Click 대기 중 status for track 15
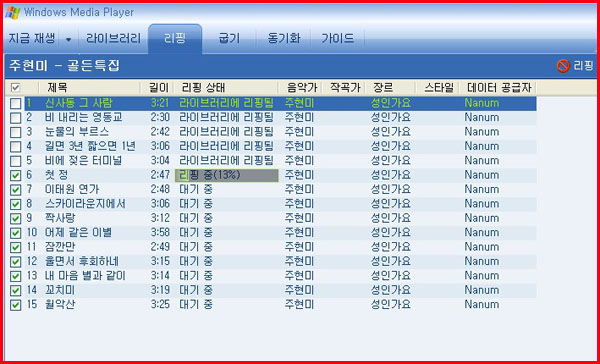The height and width of the screenshot is (364, 600). 196,305
